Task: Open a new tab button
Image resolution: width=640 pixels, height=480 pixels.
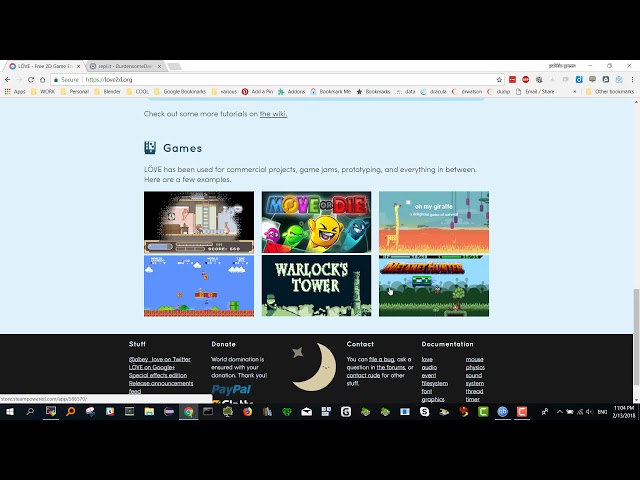Action: 174,66
